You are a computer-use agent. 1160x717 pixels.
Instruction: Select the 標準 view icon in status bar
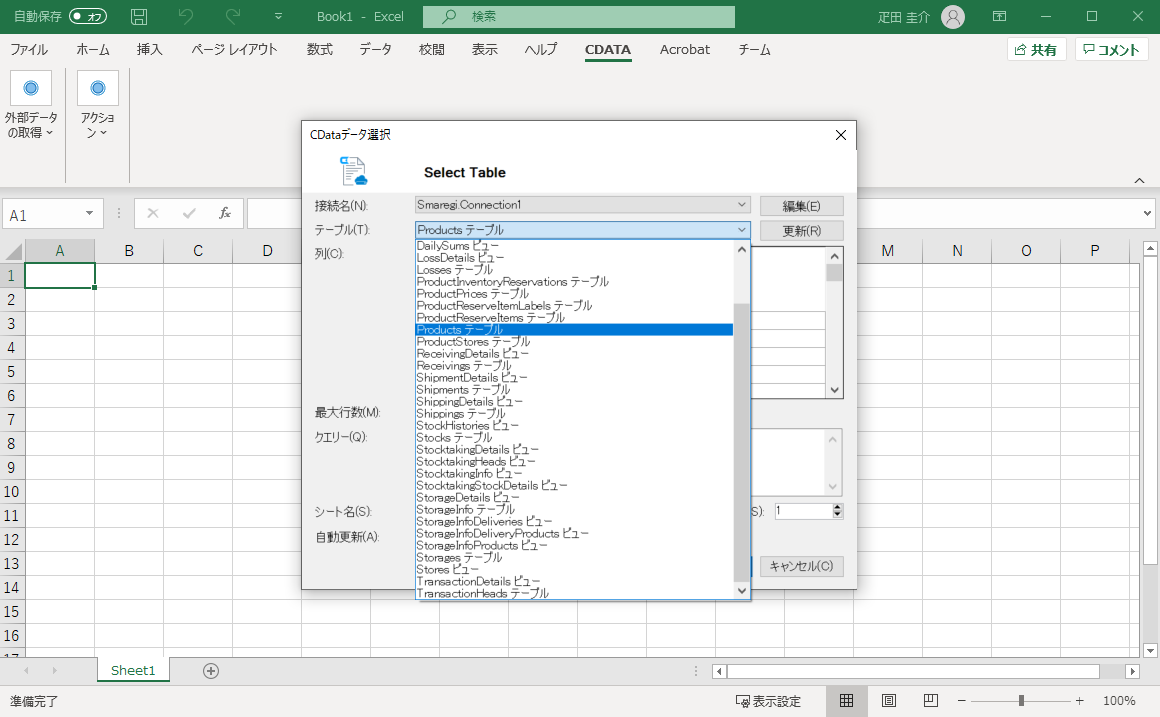[x=846, y=700]
